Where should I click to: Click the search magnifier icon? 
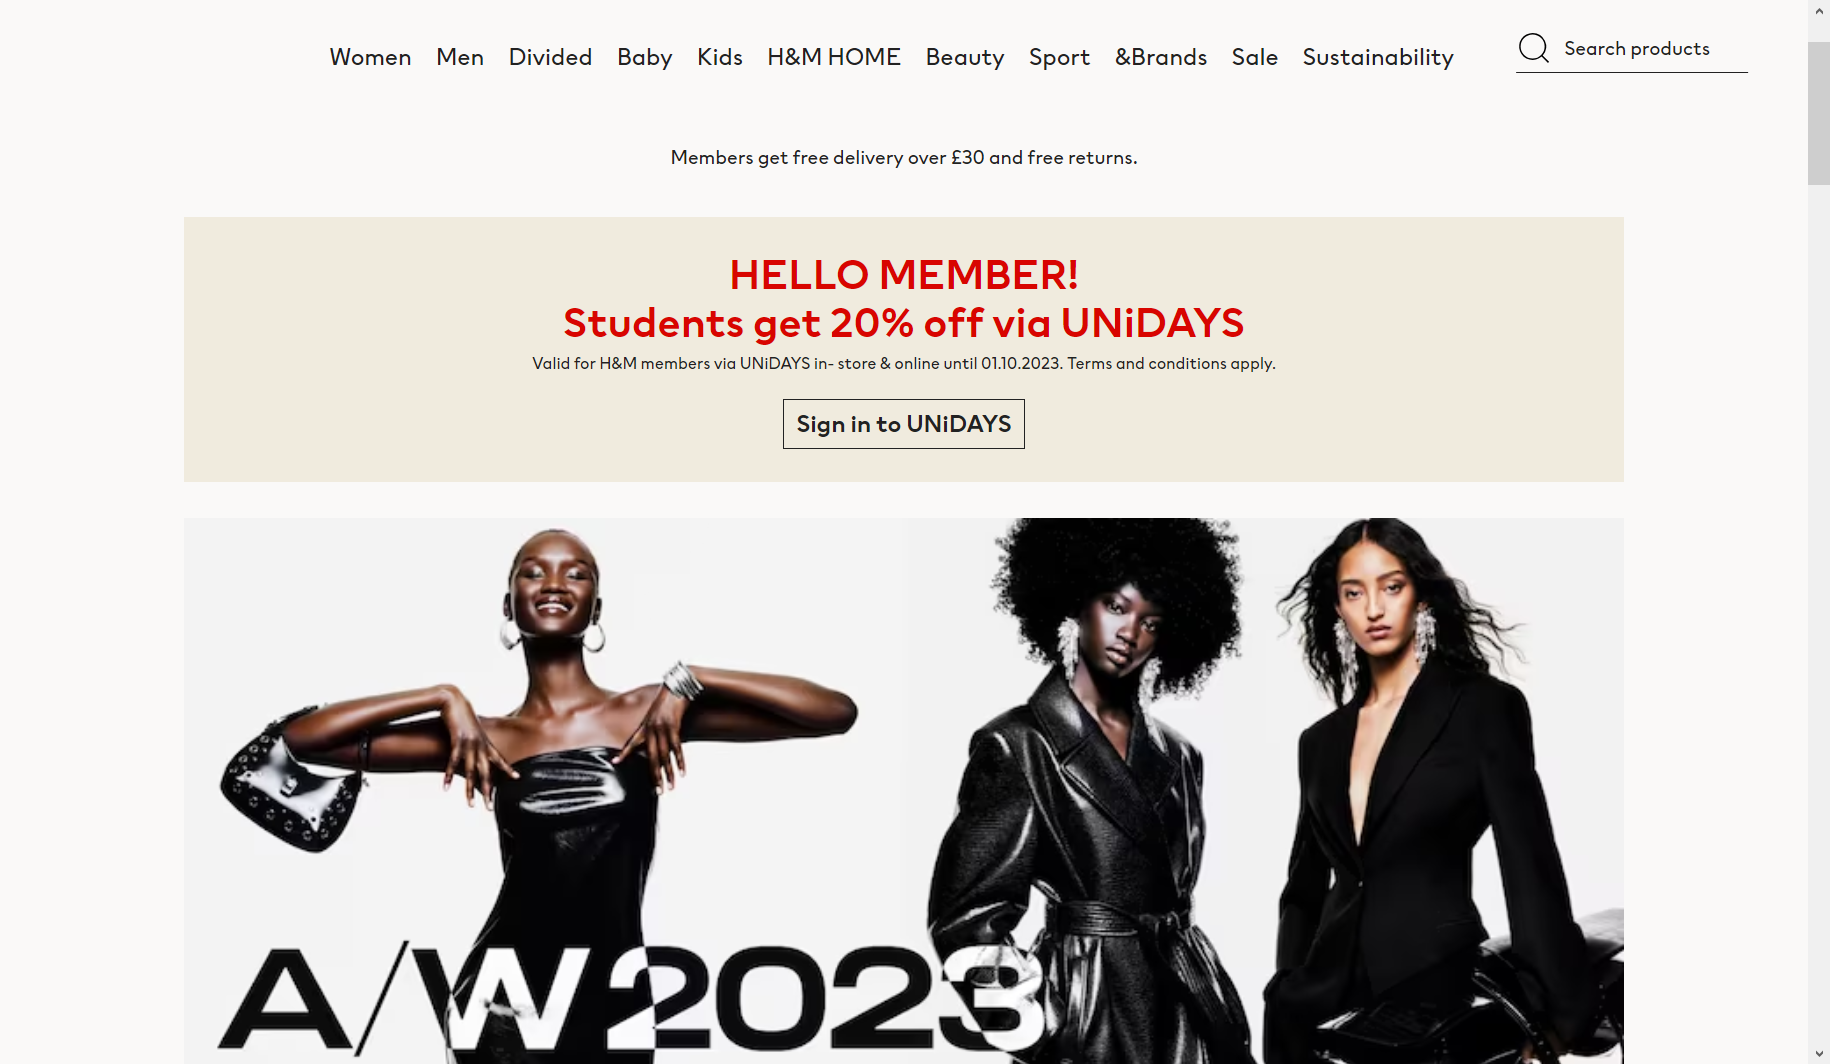[1533, 48]
